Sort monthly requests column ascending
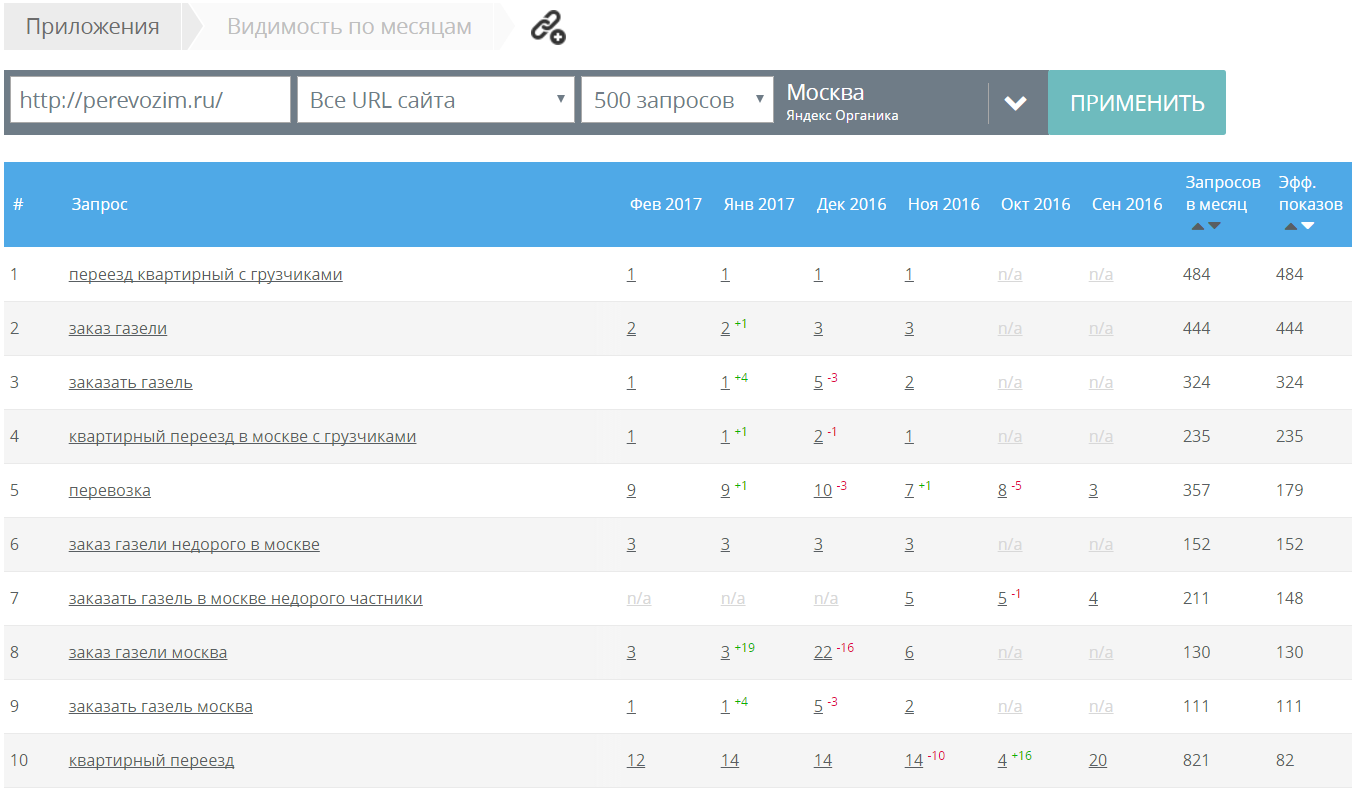The image size is (1352, 789). [1198, 226]
